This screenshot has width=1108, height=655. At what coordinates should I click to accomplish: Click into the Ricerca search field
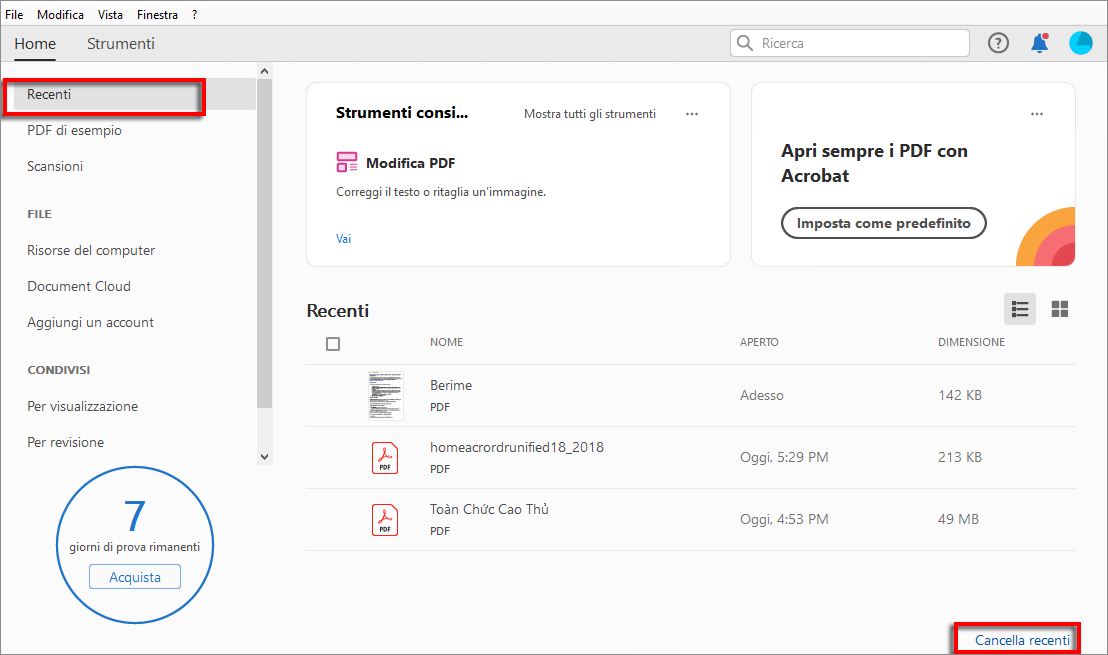860,43
